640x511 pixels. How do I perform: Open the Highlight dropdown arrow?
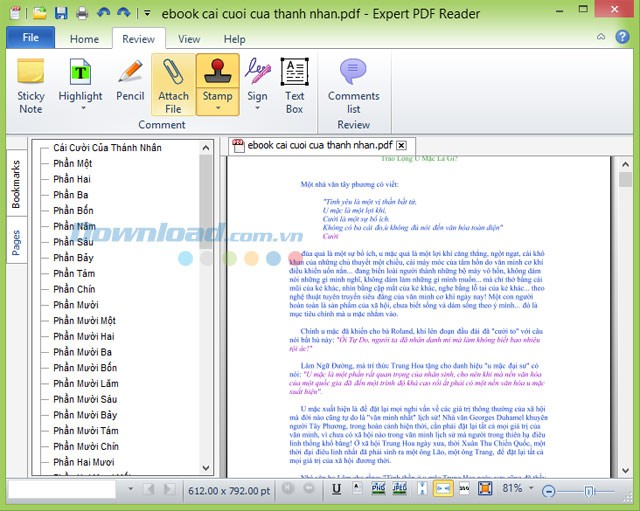coord(83,108)
